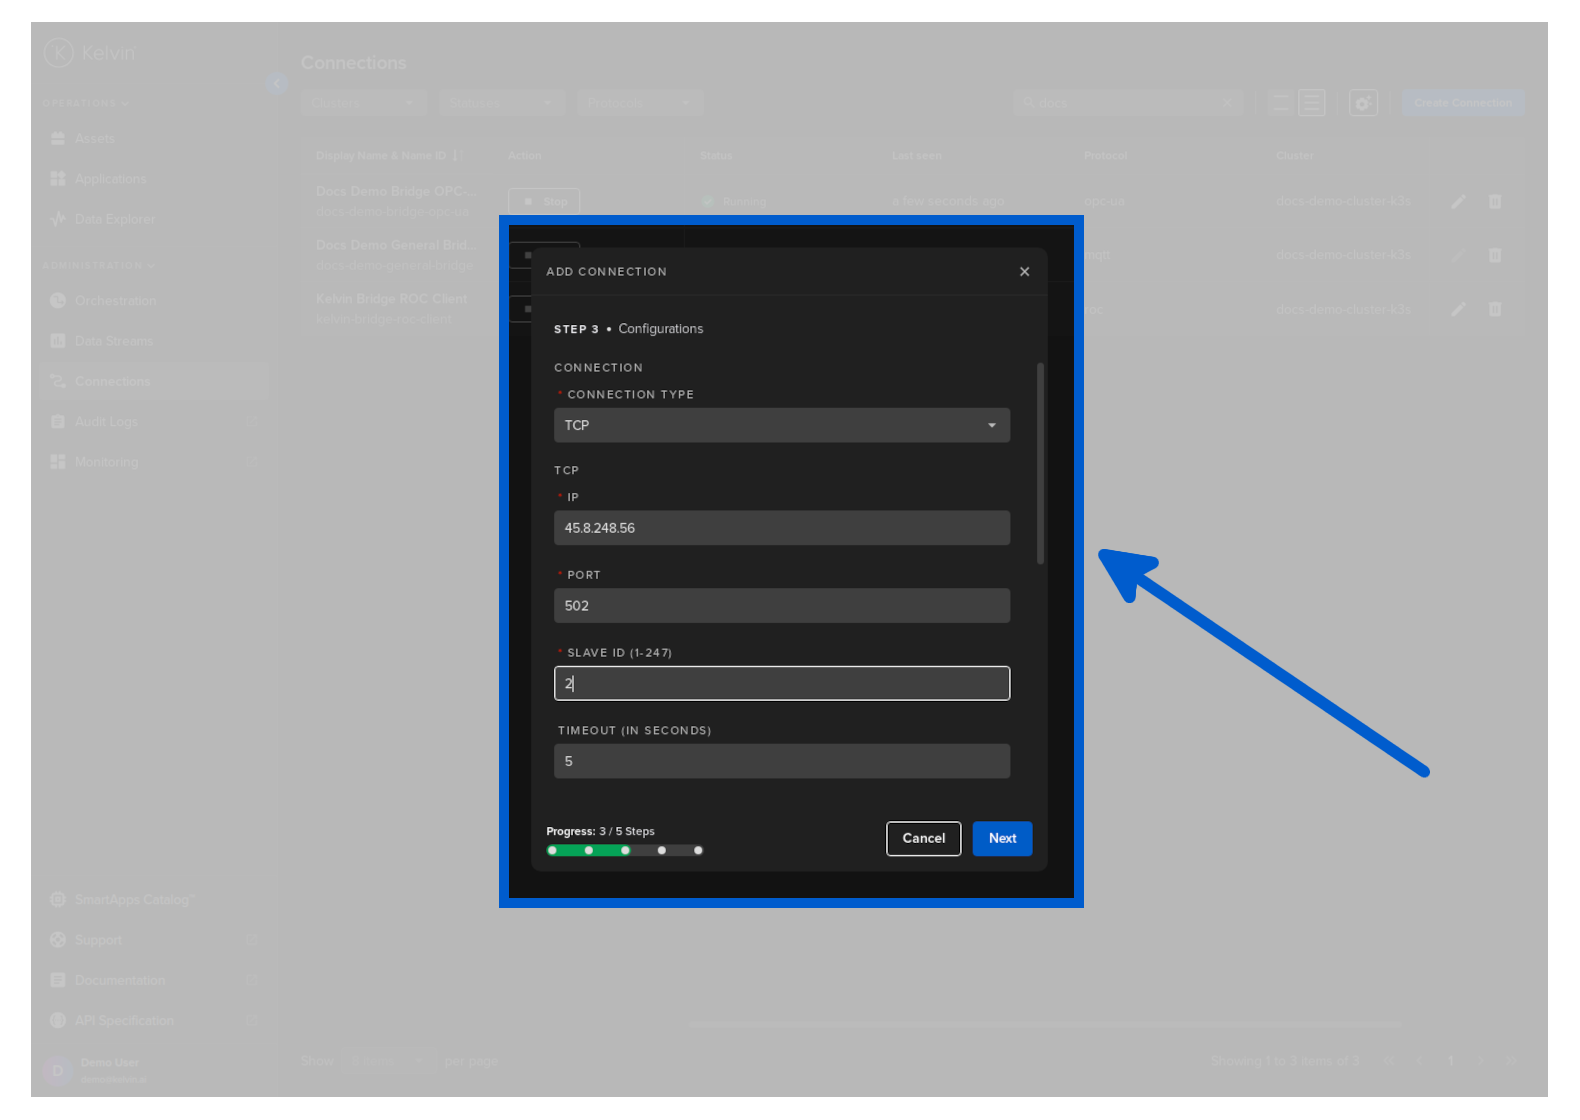This screenshot has width=1580, height=1120.
Task: Click the IP address input field
Action: (781, 528)
